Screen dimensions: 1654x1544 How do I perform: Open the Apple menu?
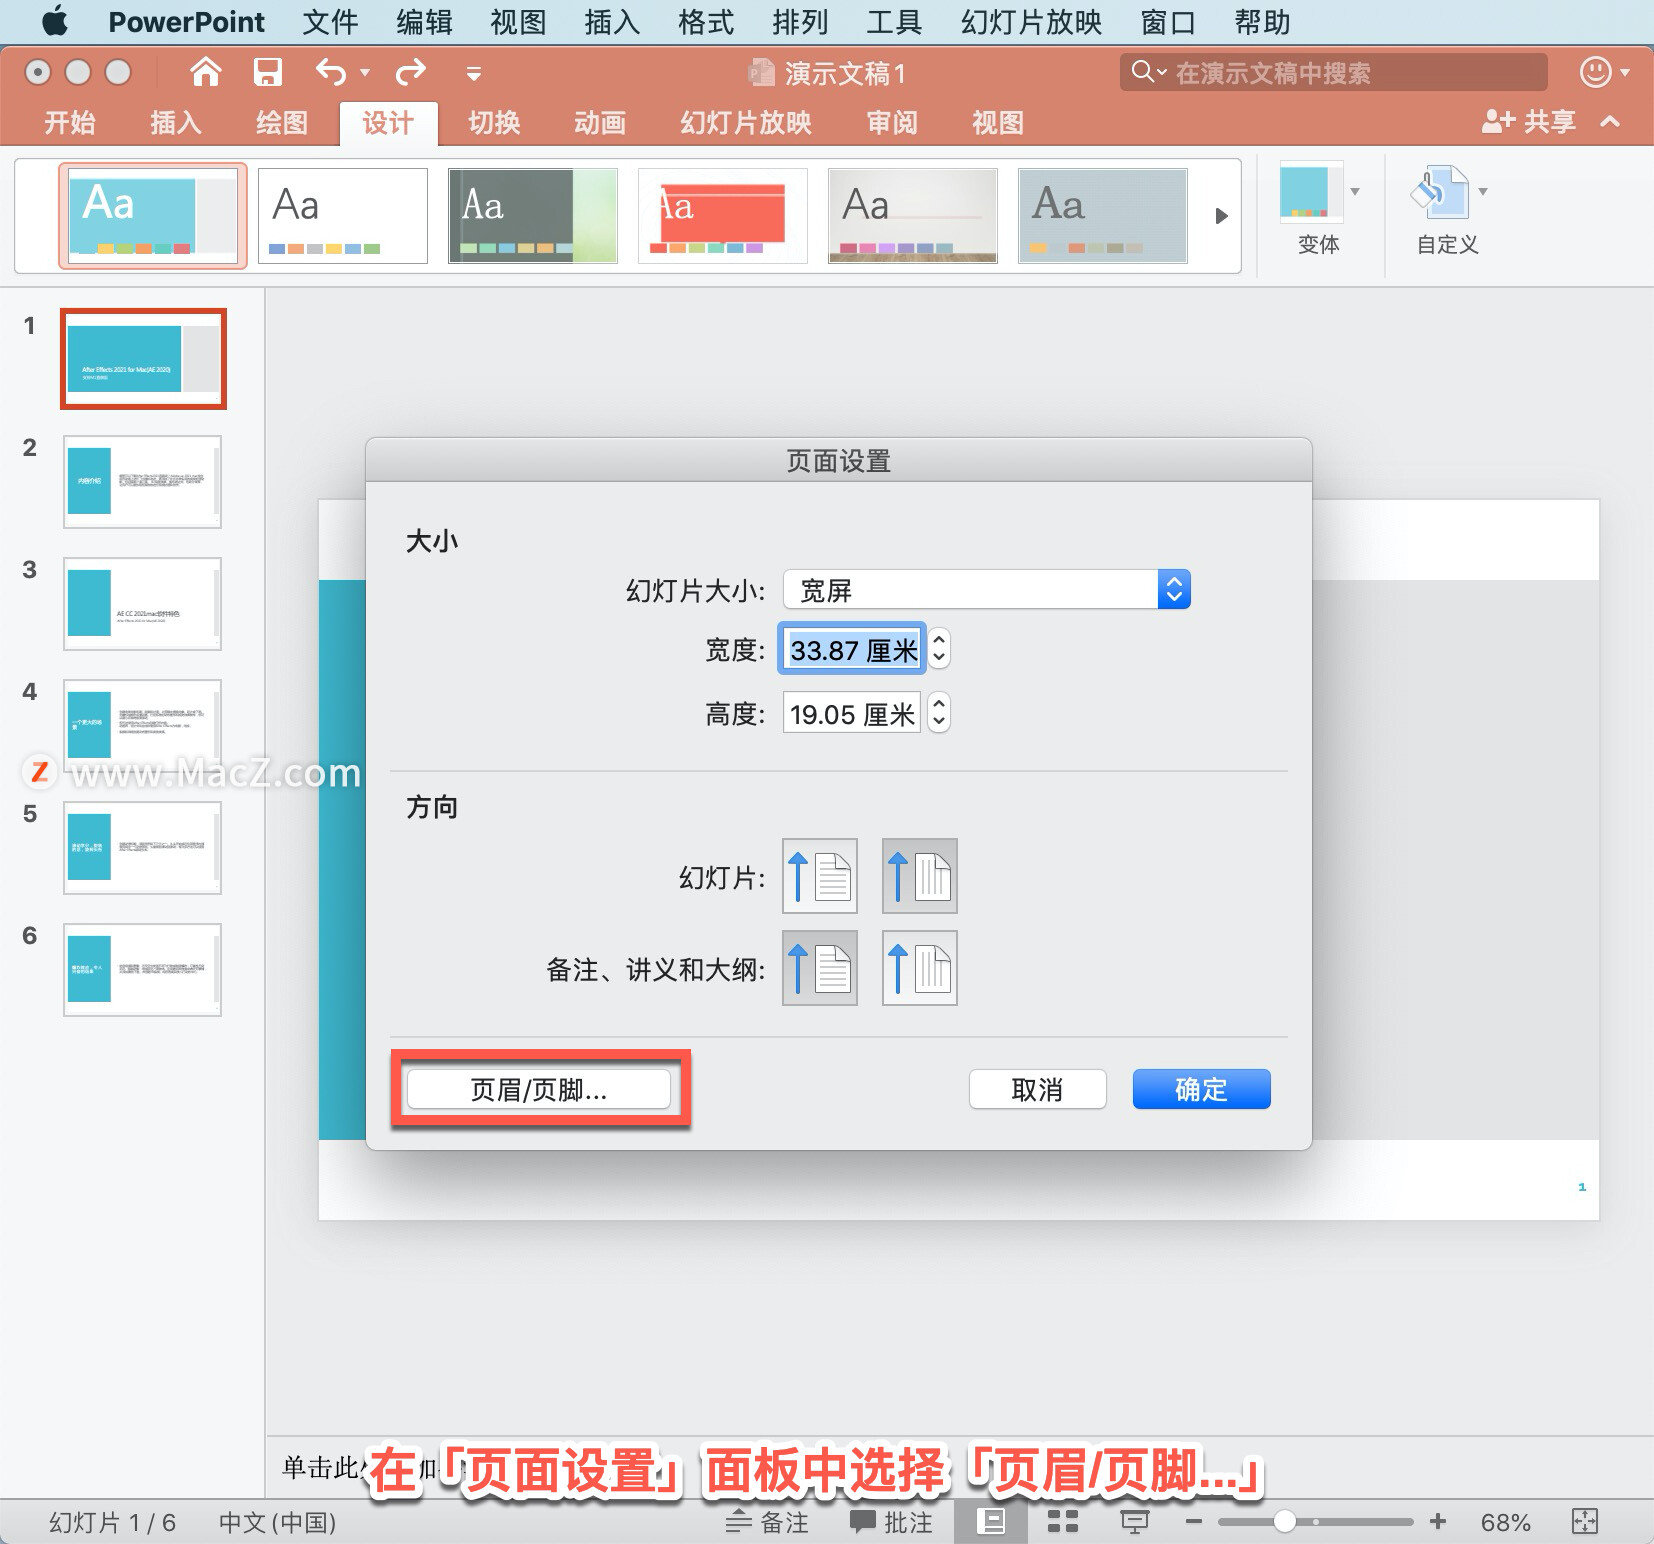[55, 21]
